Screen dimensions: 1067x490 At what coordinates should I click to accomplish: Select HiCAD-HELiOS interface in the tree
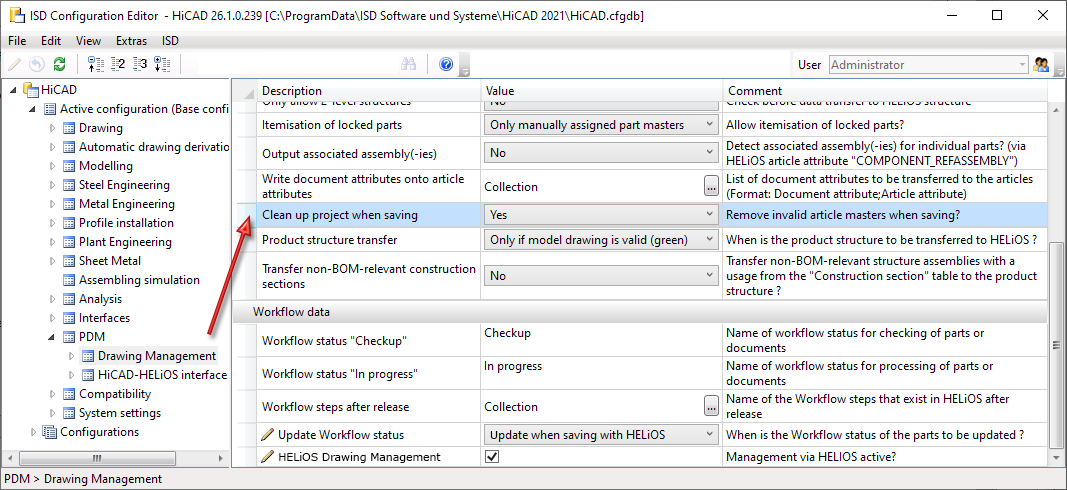click(162, 375)
